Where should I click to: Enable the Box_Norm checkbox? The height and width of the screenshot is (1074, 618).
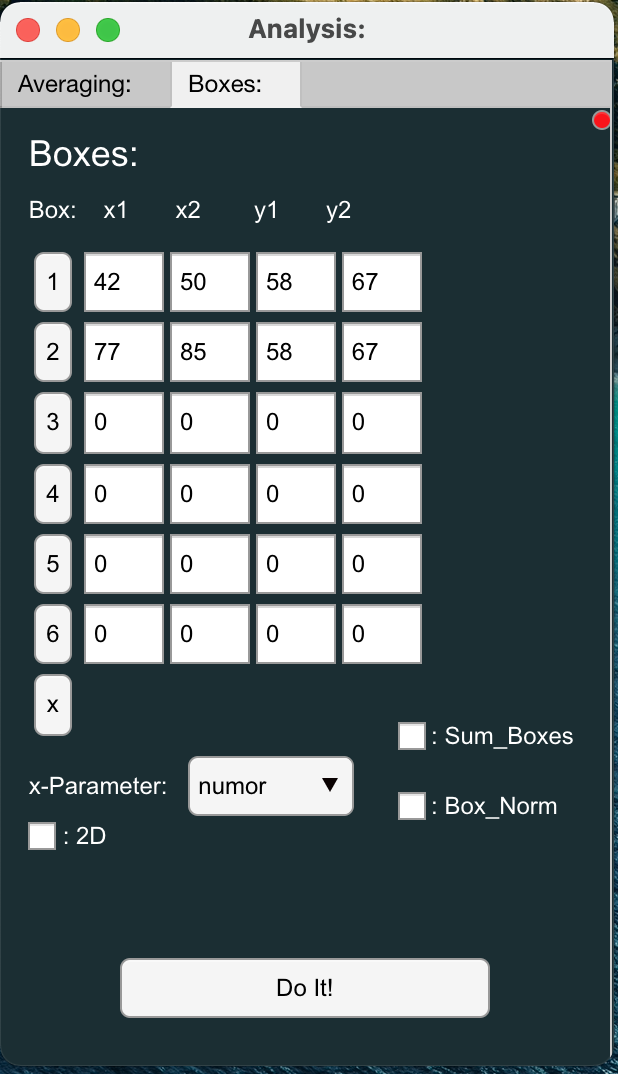coord(412,806)
